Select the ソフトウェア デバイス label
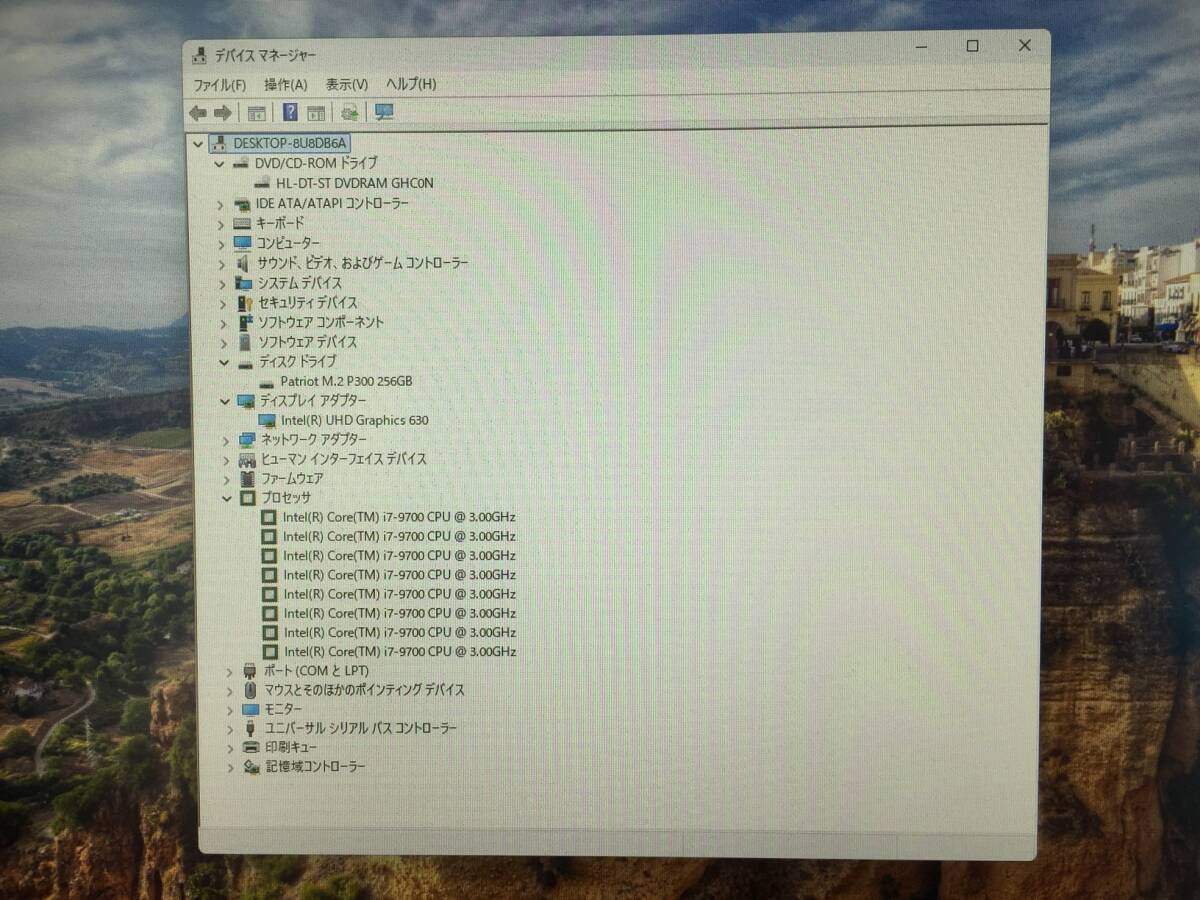 [x=308, y=342]
